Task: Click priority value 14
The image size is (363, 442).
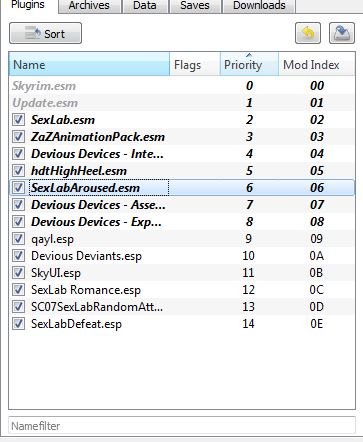Action: tap(248, 324)
